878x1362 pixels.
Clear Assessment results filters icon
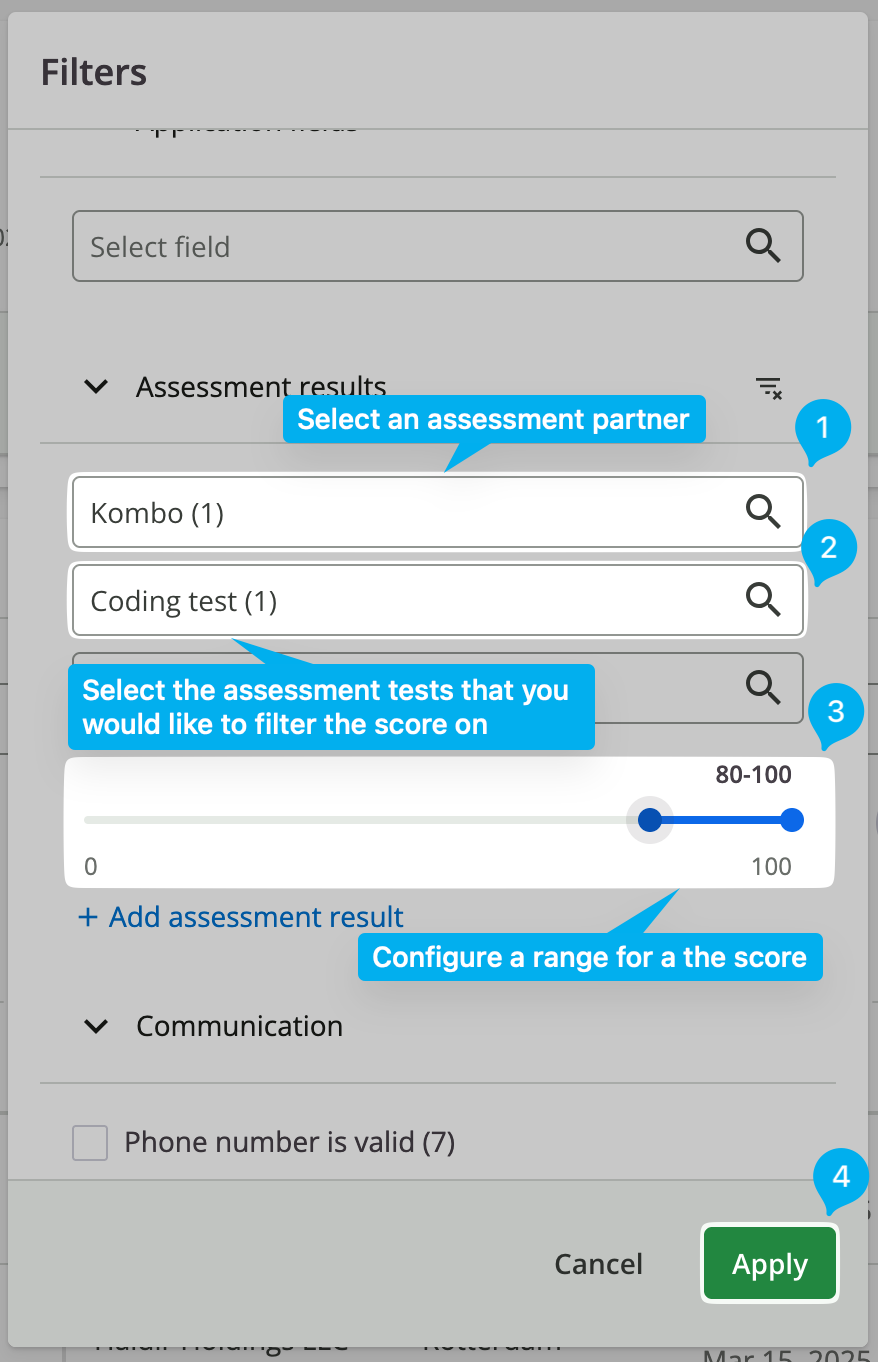pos(768,388)
